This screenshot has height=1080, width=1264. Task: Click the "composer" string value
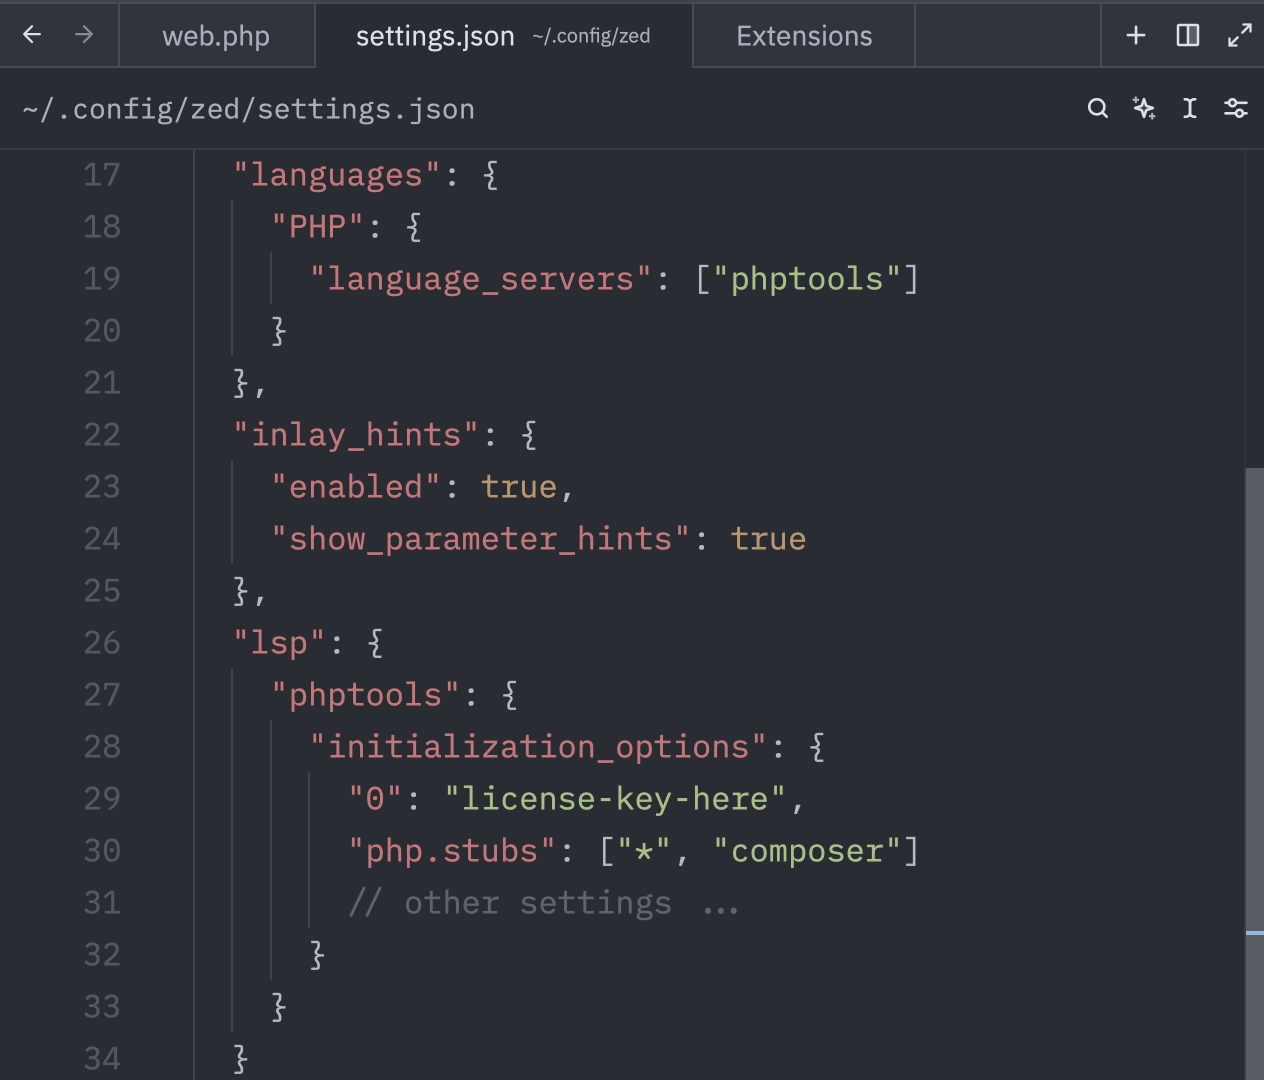click(x=807, y=851)
